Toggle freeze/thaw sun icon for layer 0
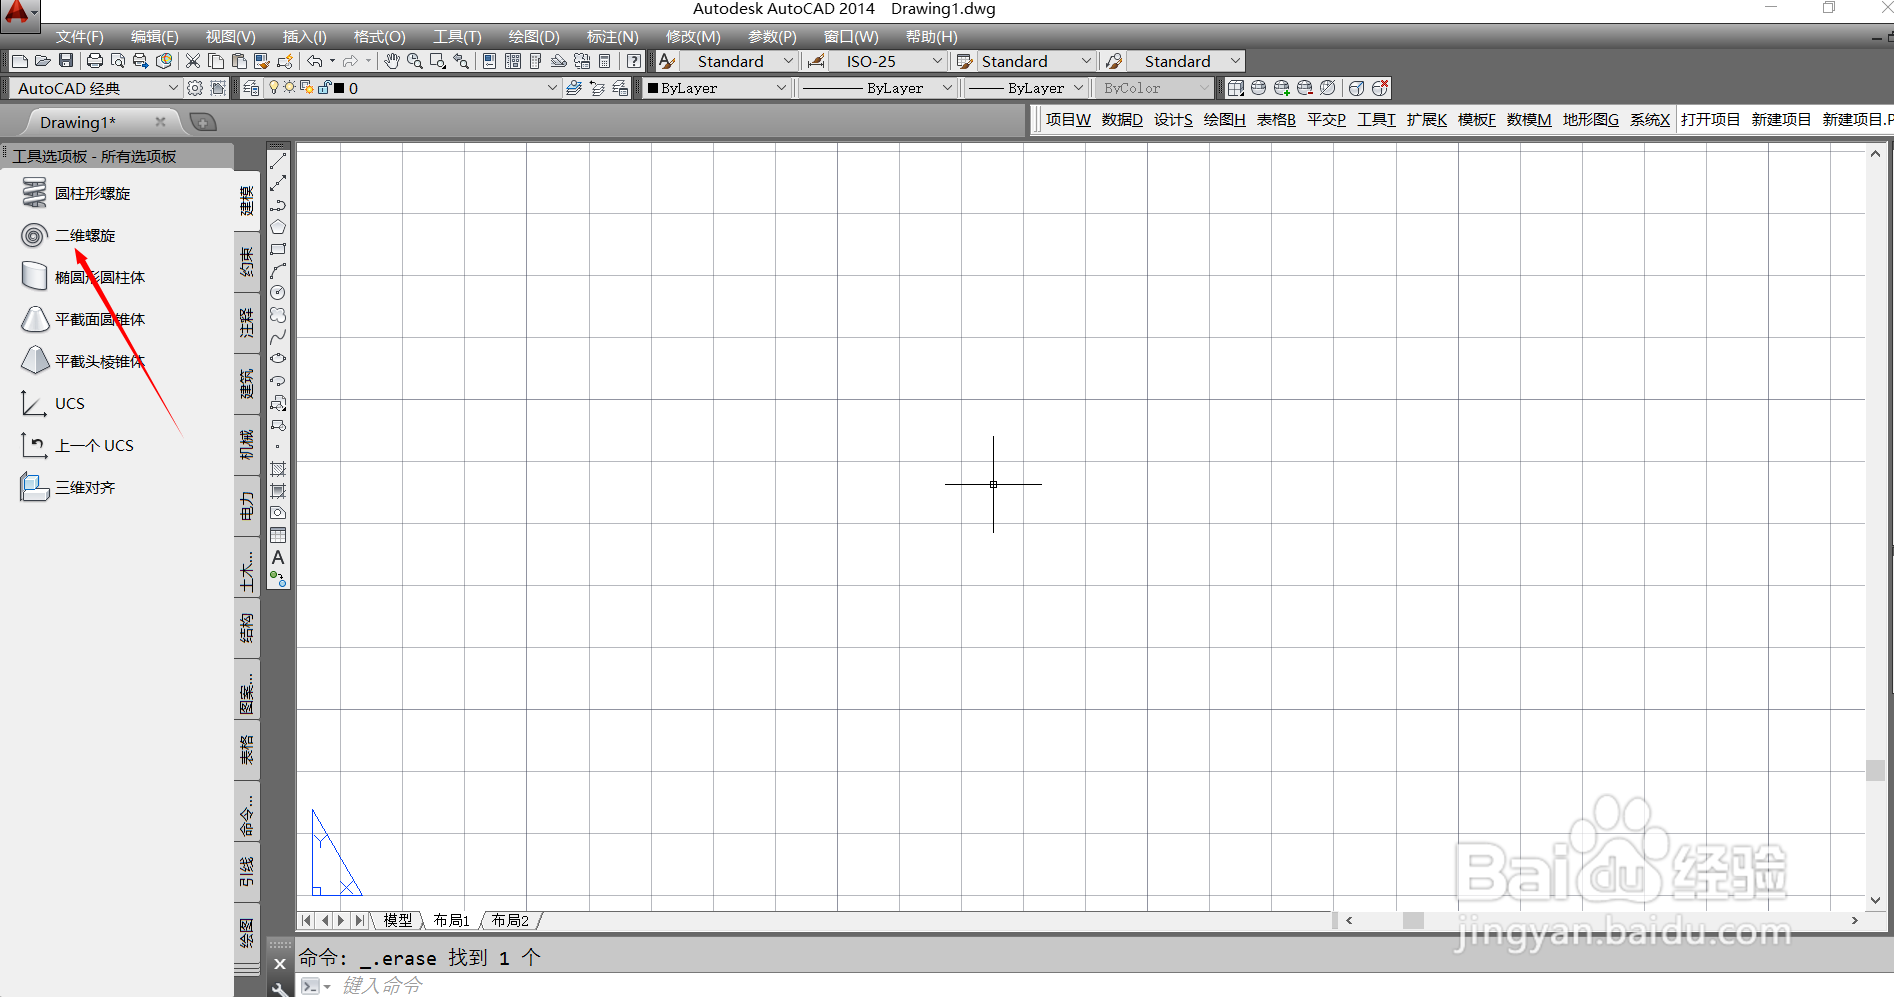 click(289, 88)
